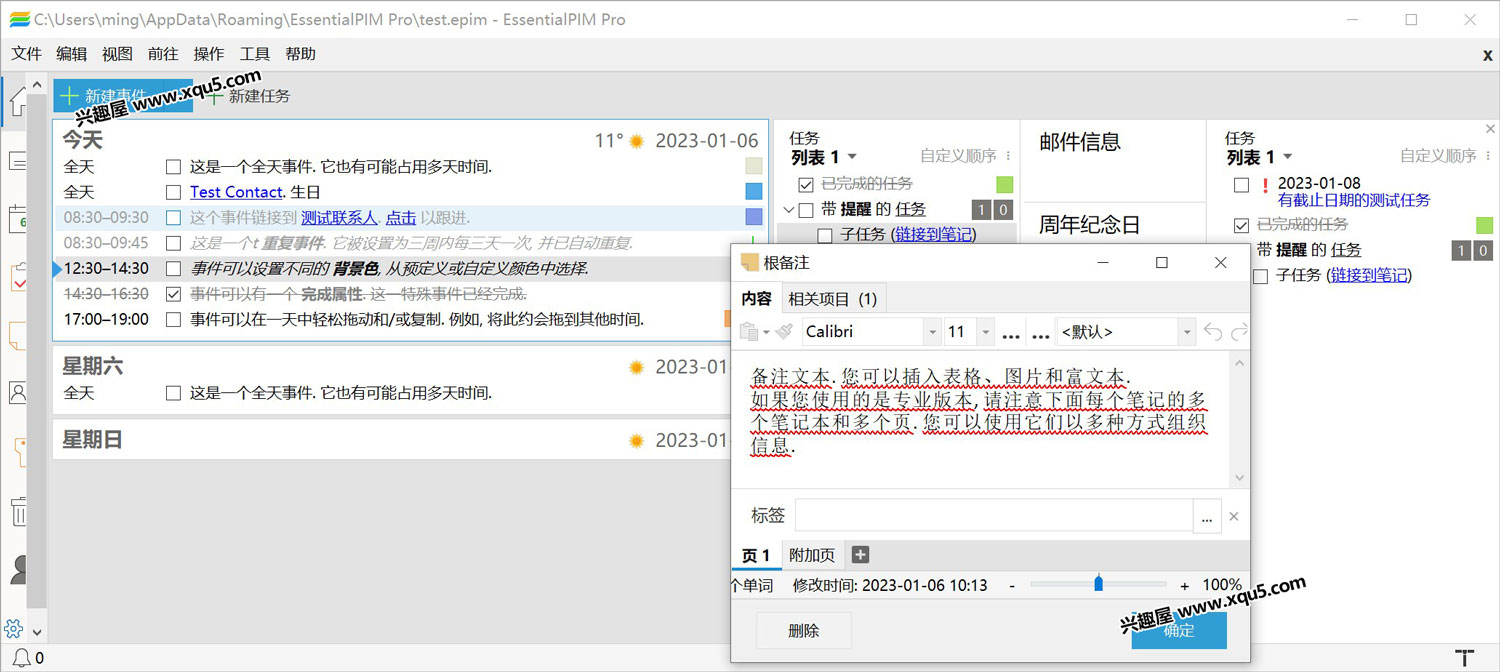
Task: Click the reminders bell icon
Action: (21, 657)
